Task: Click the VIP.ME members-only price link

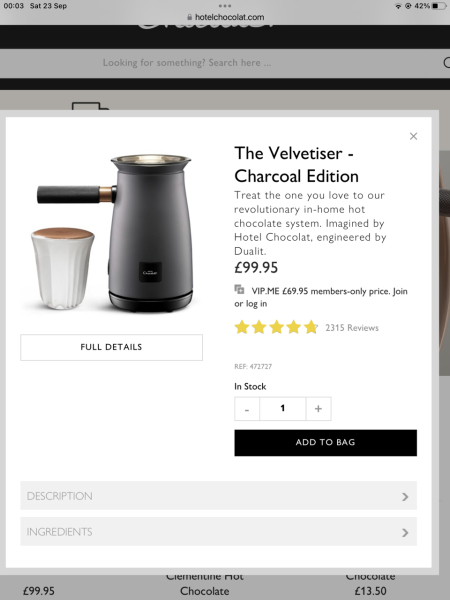Action: 321,297
